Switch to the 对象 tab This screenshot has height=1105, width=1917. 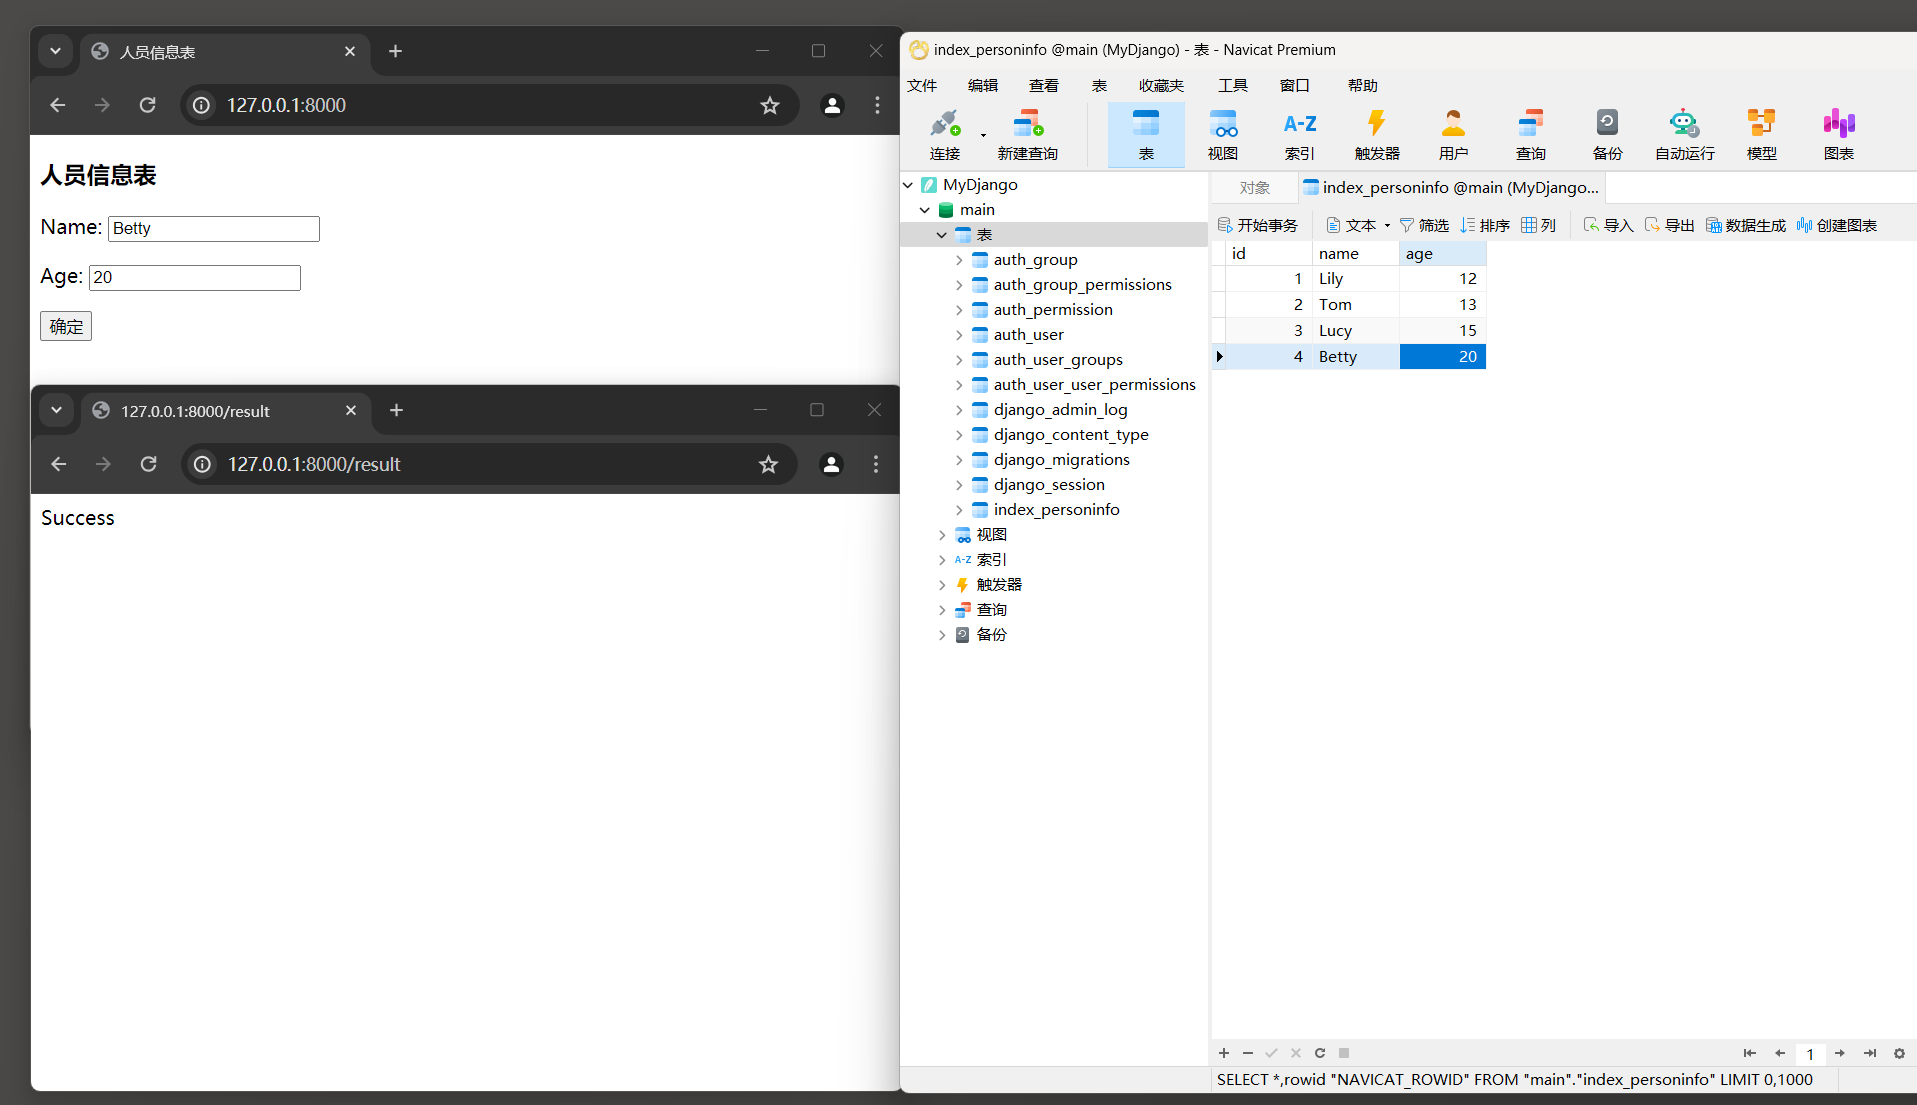[1254, 188]
